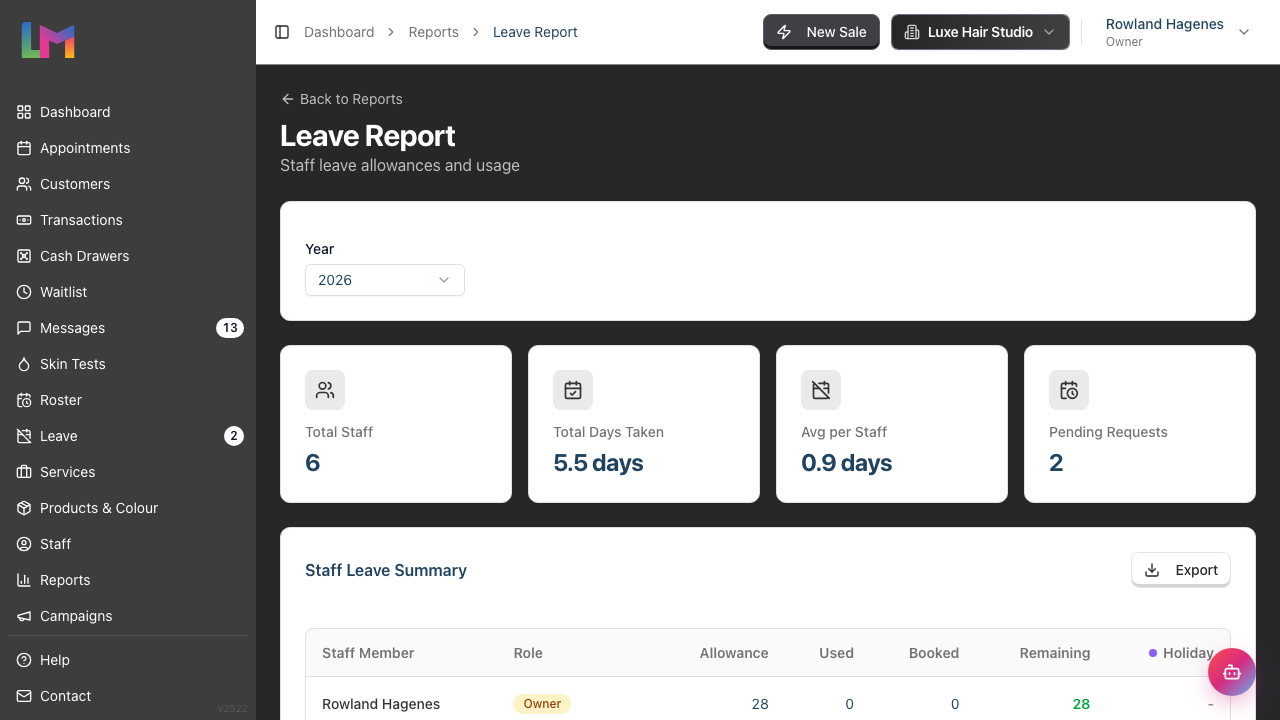Expand the Rowland Hagenes user menu
The width and height of the screenshot is (1280, 720).
coord(1178,32)
